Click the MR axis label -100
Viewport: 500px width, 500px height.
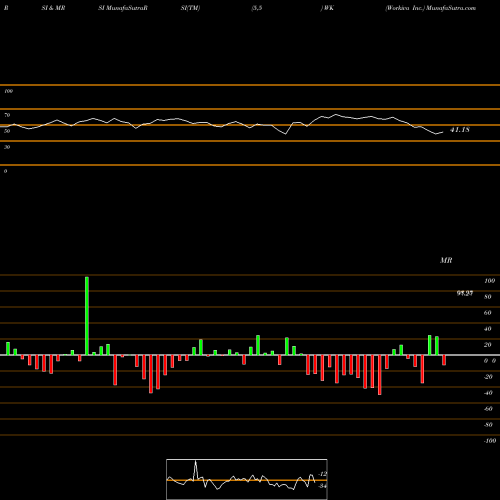490,441
